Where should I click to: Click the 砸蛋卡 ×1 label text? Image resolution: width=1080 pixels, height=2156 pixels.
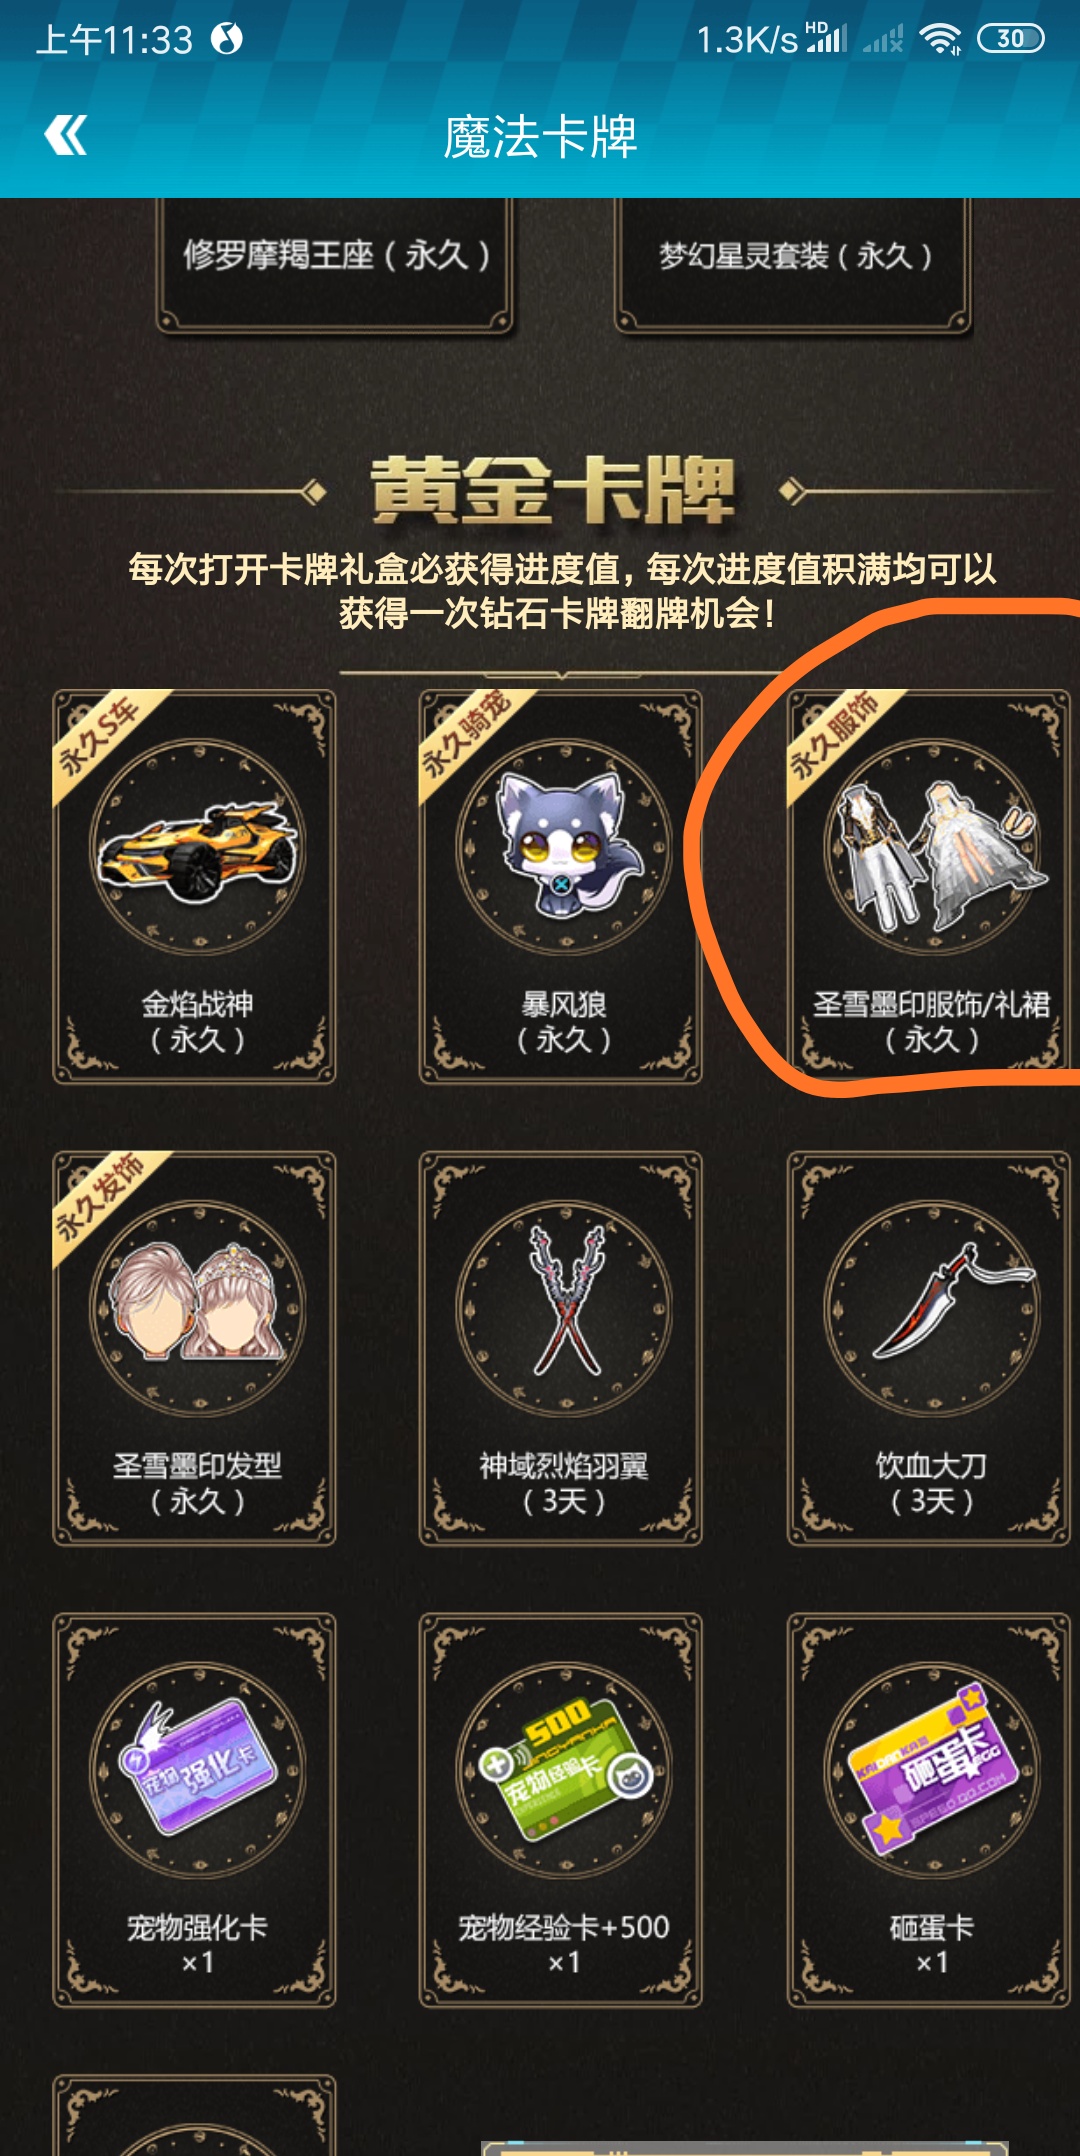point(931,1944)
